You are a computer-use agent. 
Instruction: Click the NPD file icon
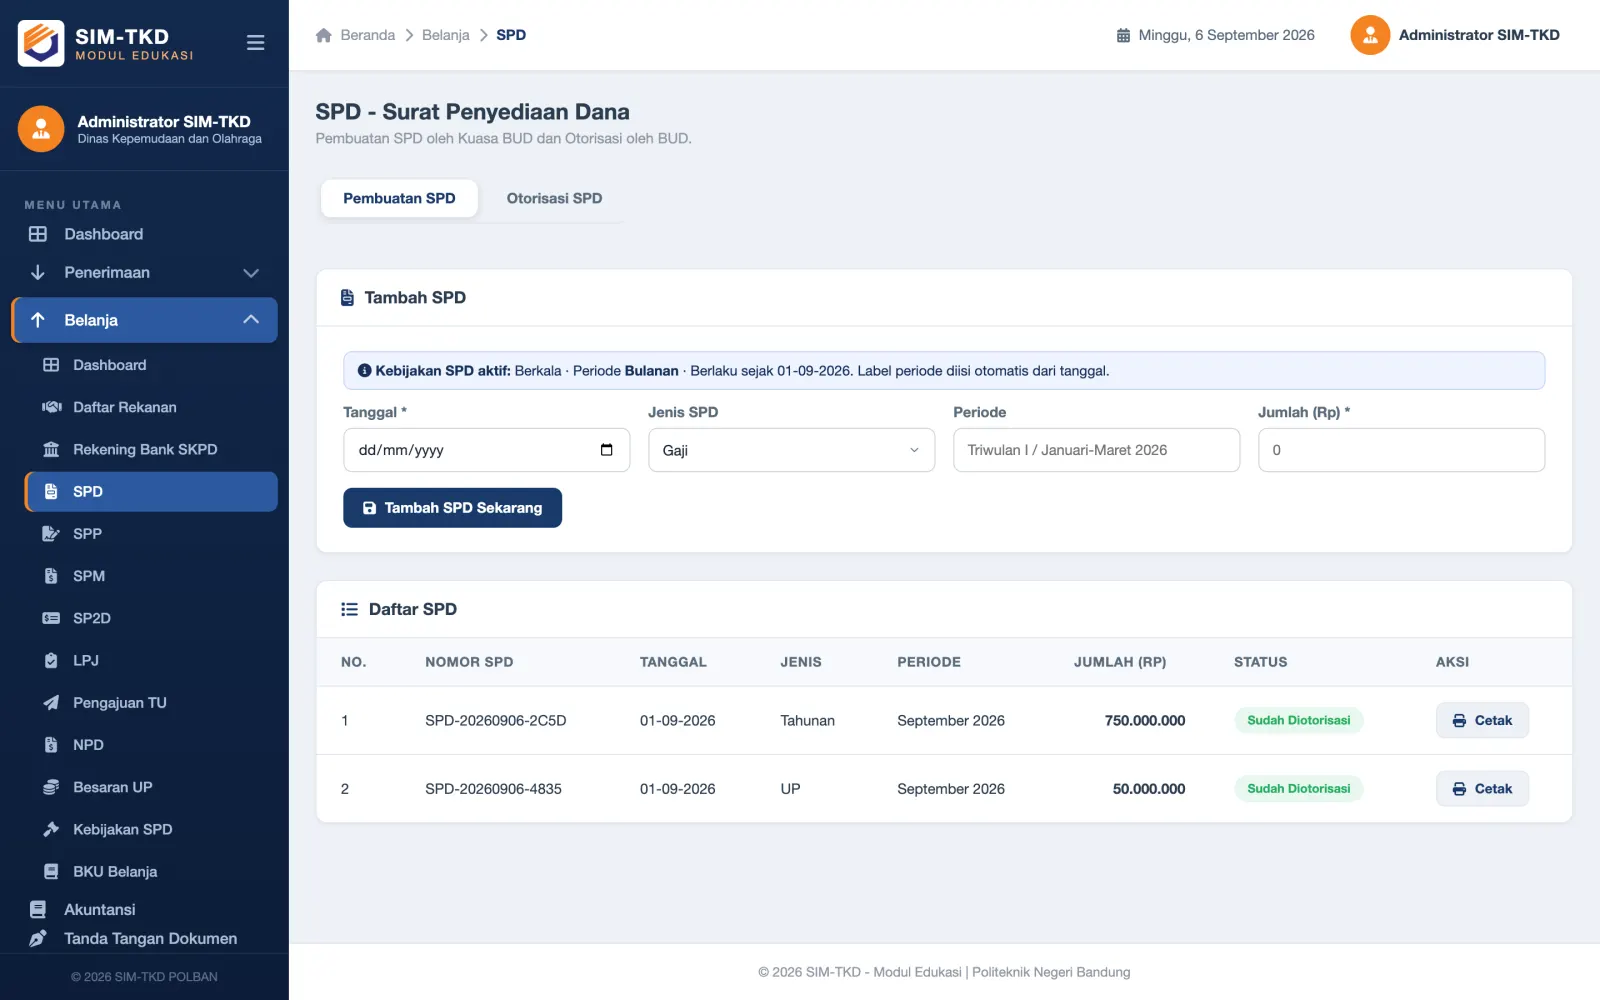[x=51, y=745]
